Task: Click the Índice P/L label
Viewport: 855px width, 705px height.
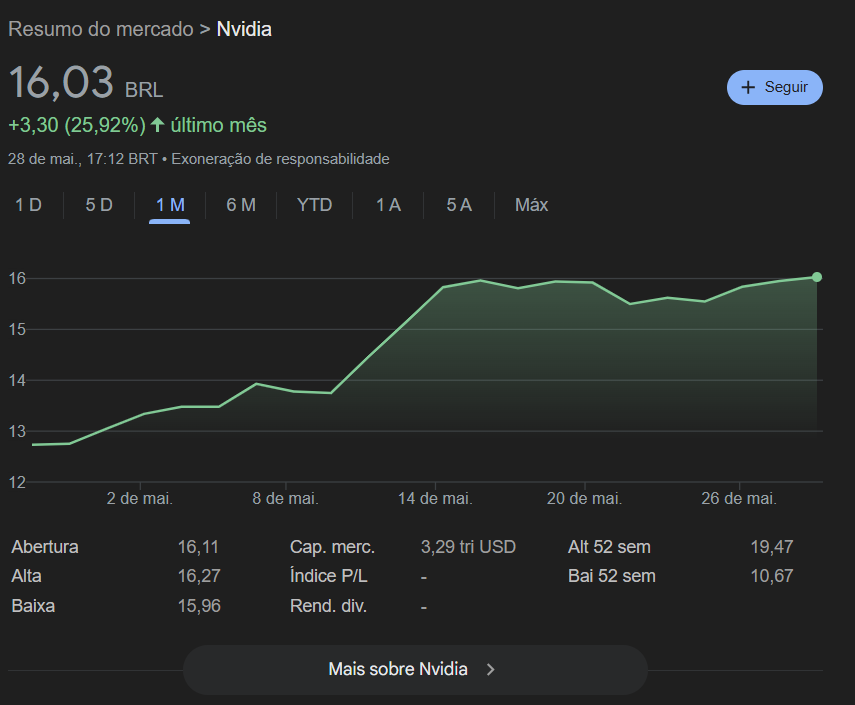Action: 328,576
